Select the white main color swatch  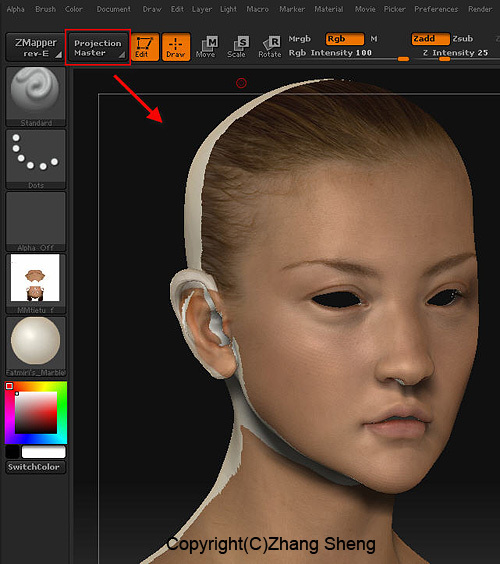pyautogui.click(x=44, y=452)
